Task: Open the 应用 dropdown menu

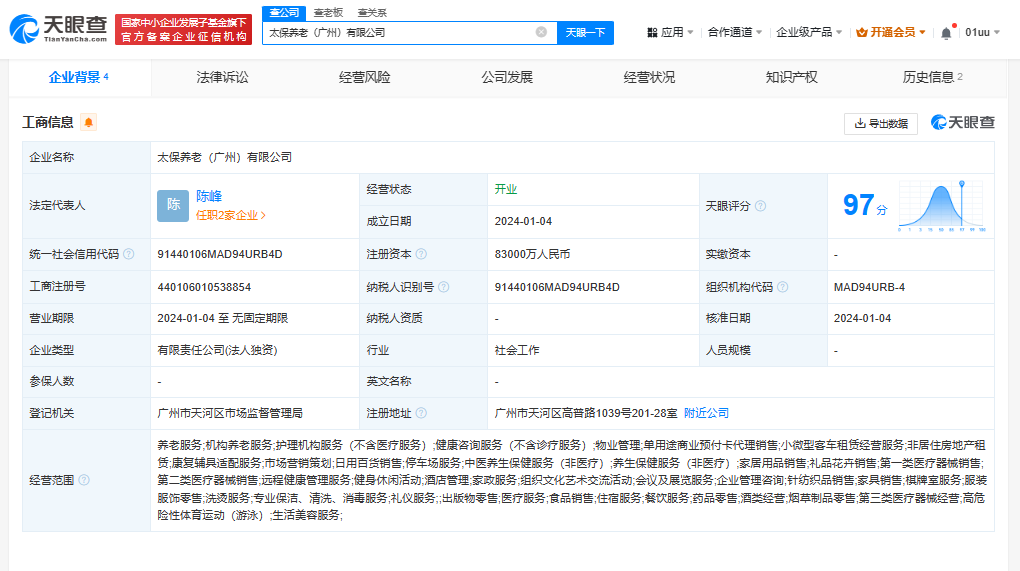Action: point(671,32)
